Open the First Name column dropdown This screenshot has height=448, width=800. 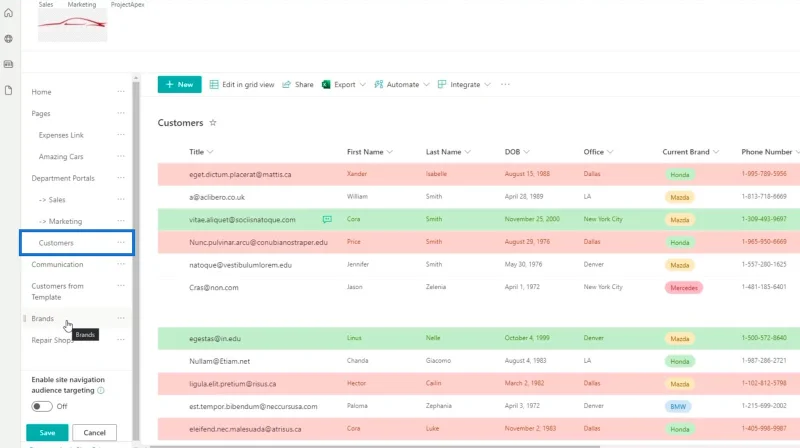coord(390,152)
